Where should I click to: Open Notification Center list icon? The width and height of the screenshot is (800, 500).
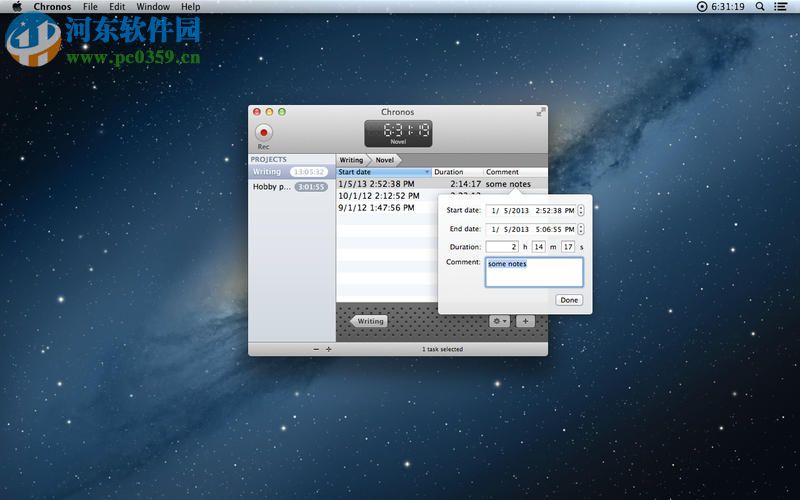780,7
